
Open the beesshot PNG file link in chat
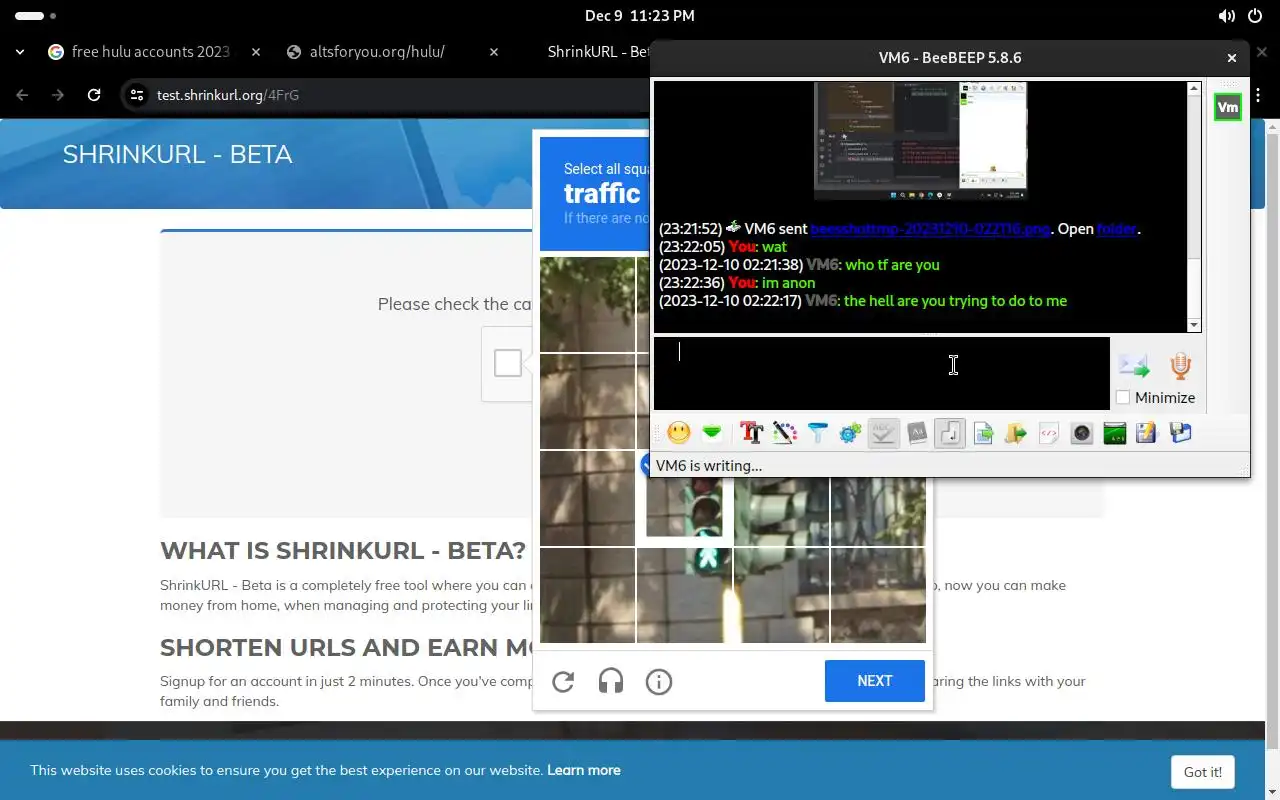point(930,229)
